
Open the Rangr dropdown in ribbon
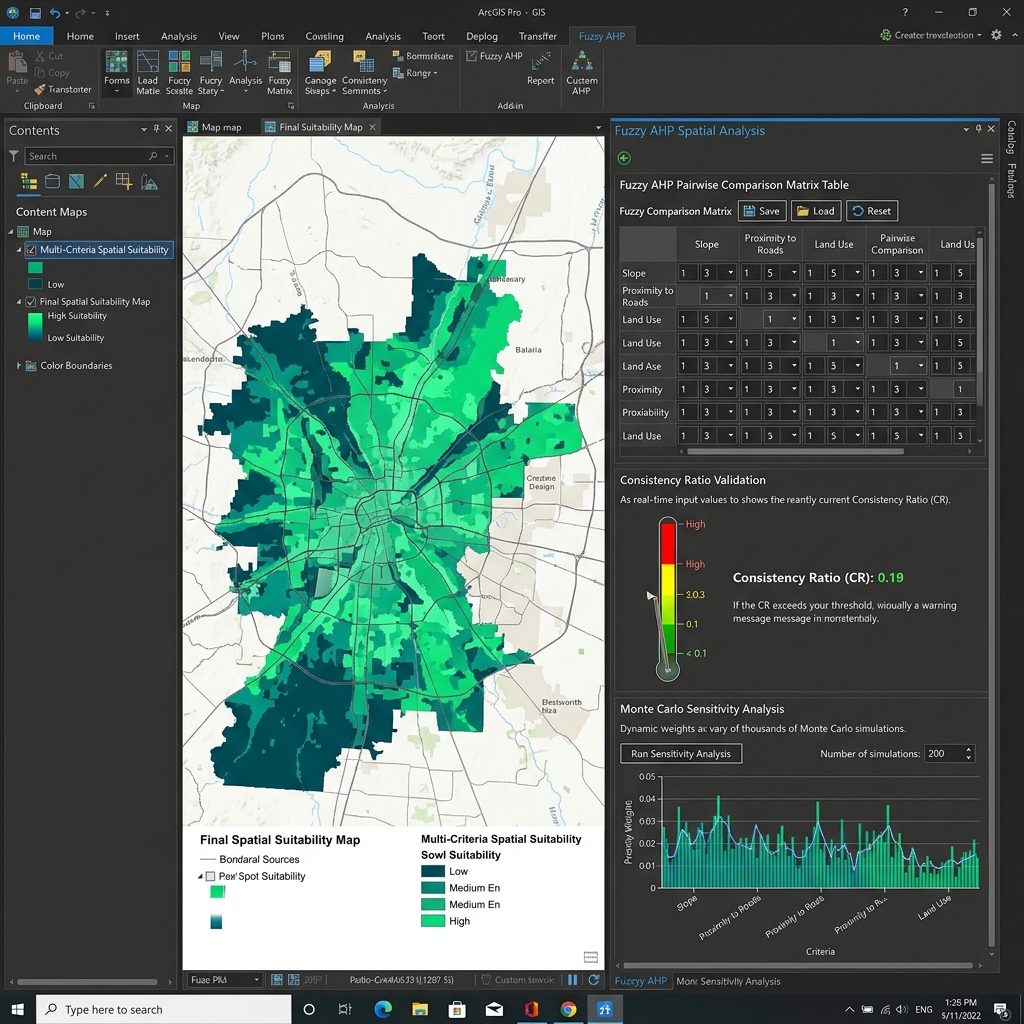(415, 73)
